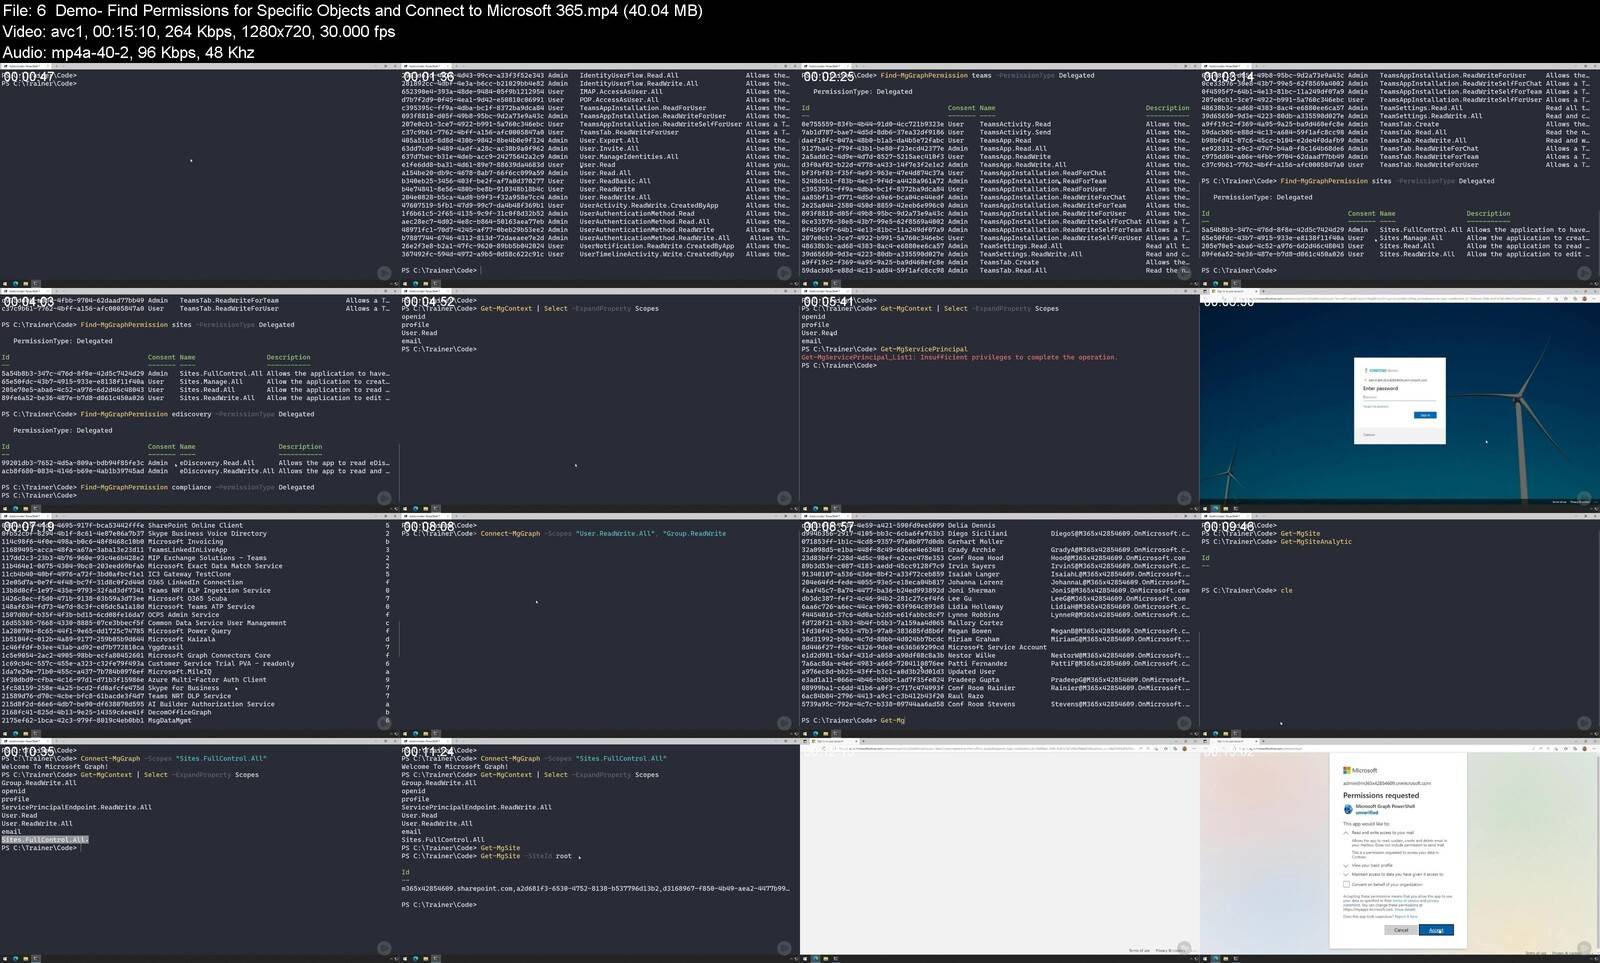Click the SharePoint Online Client row
Image resolution: width=1600 pixels, height=963 pixels.
195,525
